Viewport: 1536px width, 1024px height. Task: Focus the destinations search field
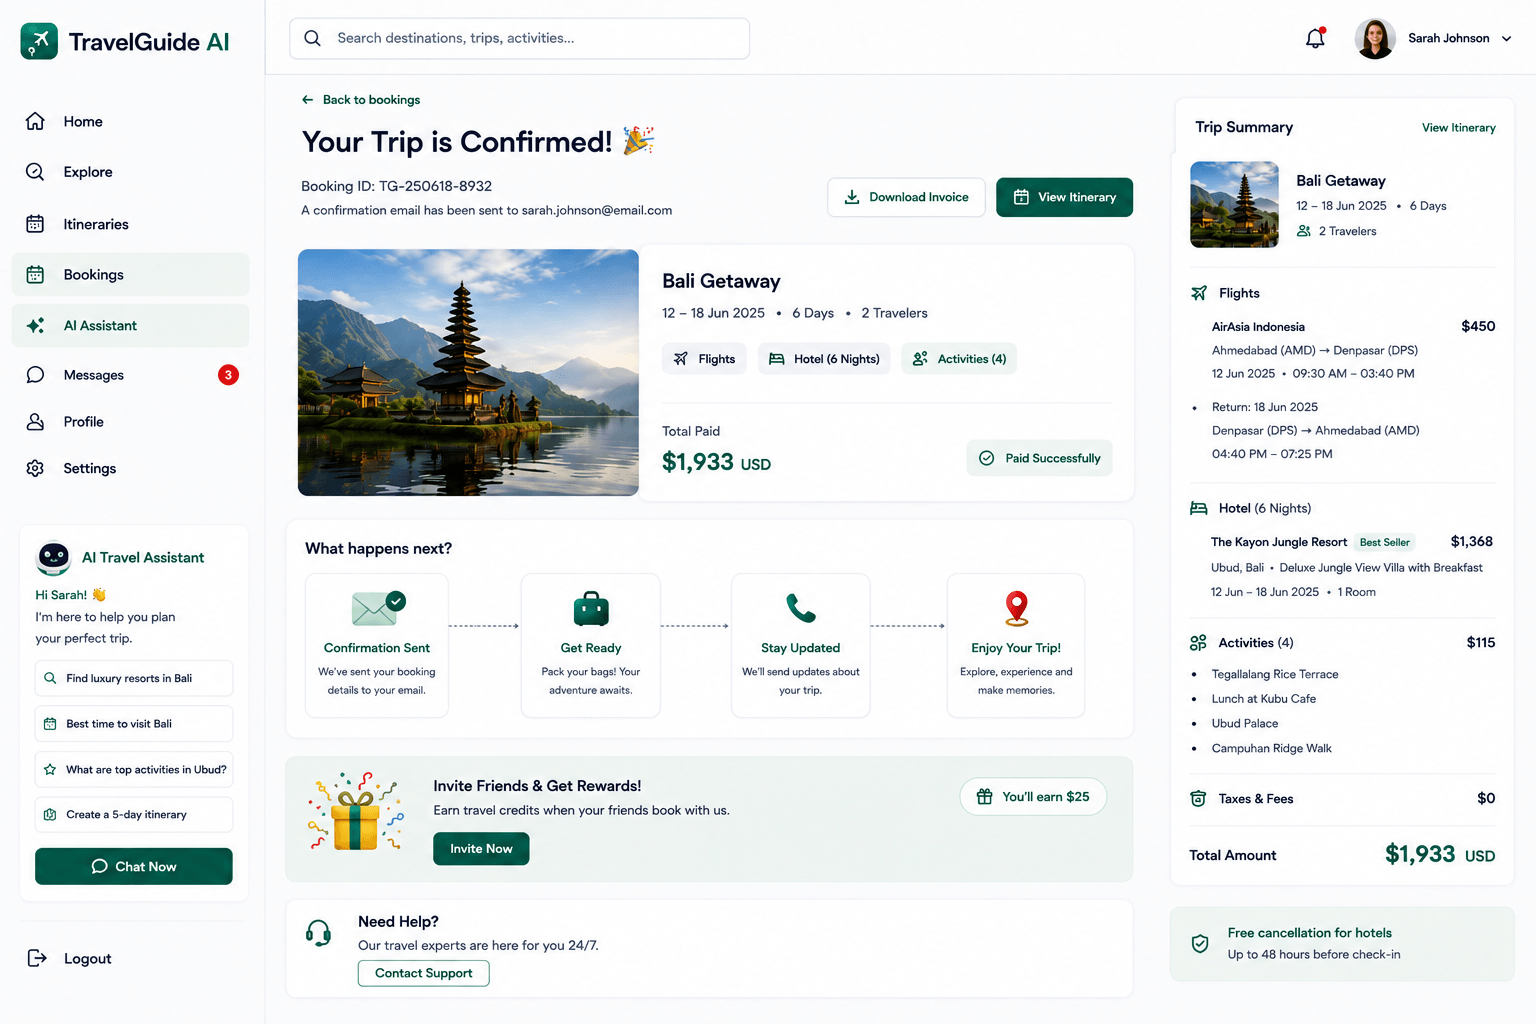click(519, 38)
